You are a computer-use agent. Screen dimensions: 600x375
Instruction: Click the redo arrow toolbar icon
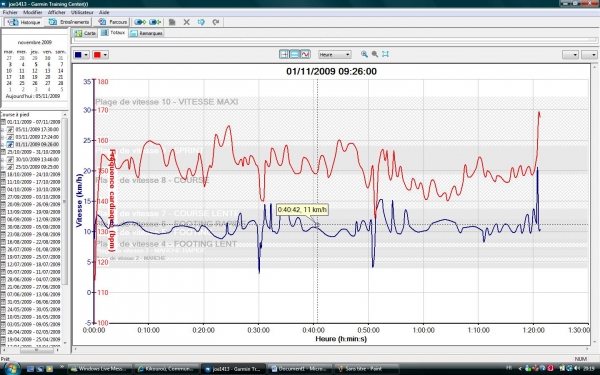click(216, 22)
